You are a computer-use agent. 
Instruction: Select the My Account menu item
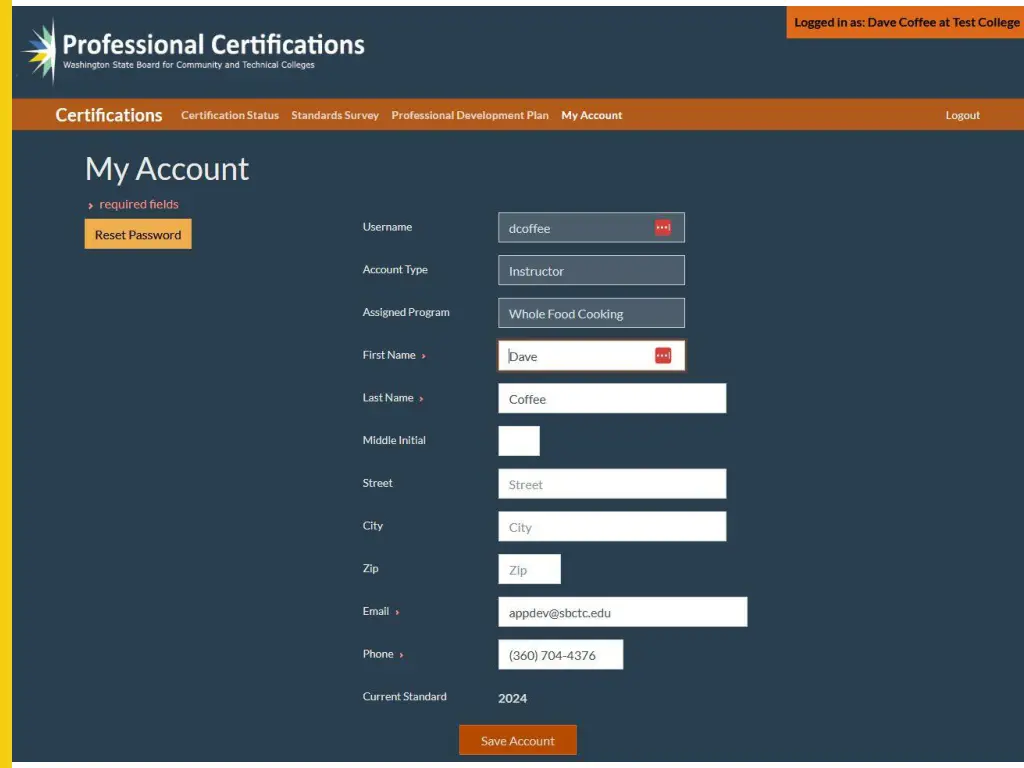[592, 115]
